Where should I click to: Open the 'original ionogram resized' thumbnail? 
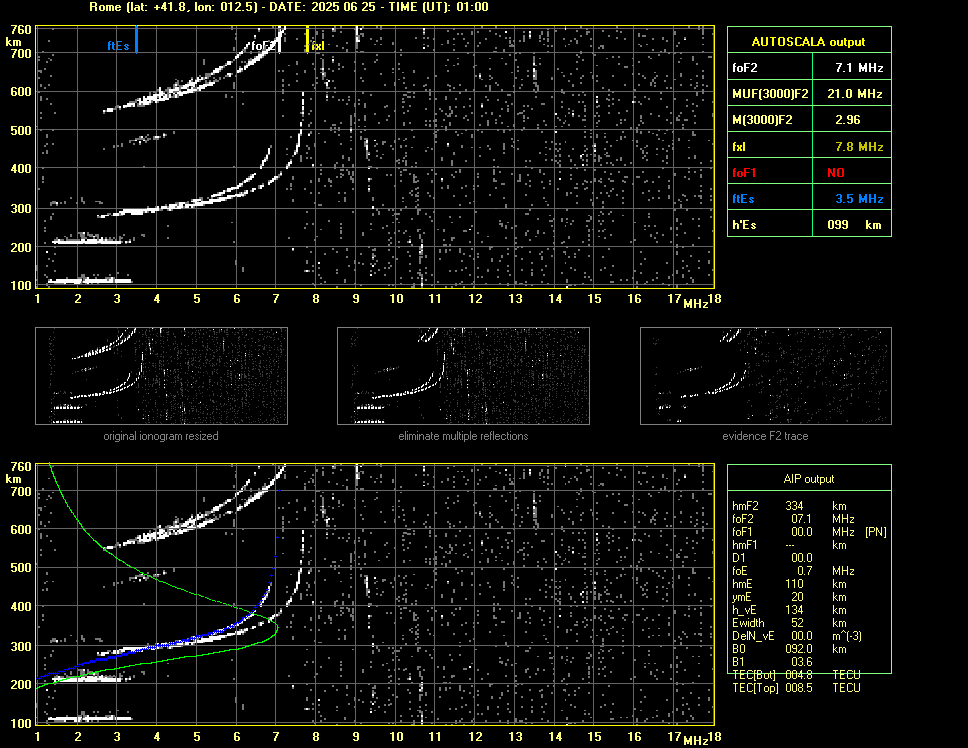[x=161, y=376]
